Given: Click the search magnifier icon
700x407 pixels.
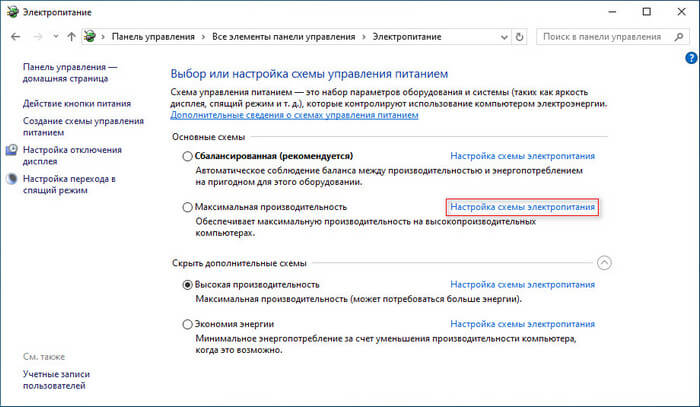Looking at the screenshot, I should pyautogui.click(x=680, y=37).
